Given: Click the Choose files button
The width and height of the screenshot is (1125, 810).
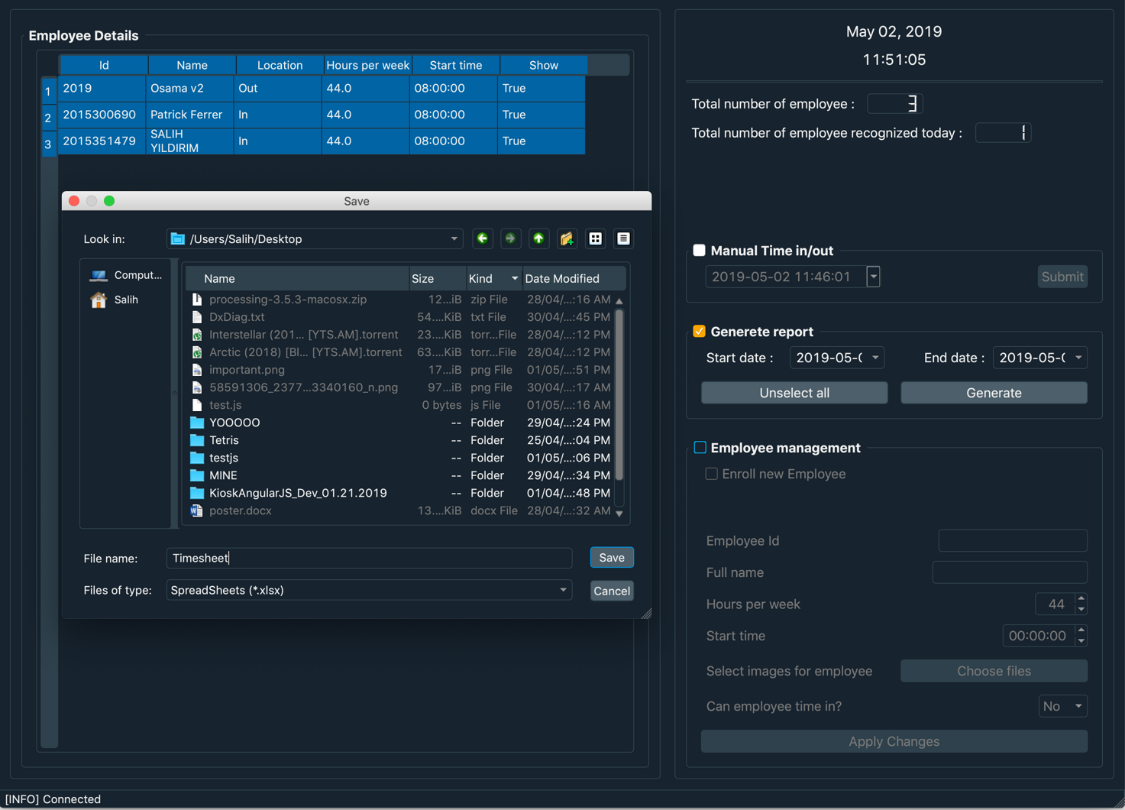Looking at the screenshot, I should click(x=994, y=672).
